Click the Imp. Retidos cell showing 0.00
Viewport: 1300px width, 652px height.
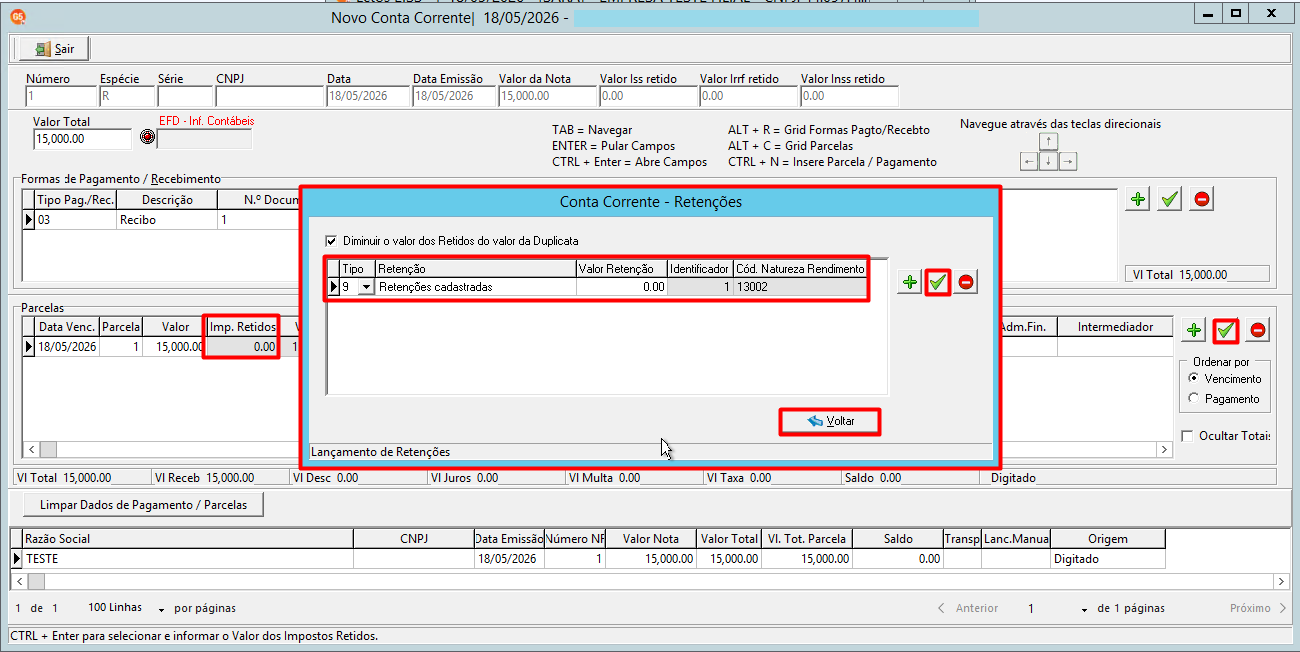(x=241, y=347)
